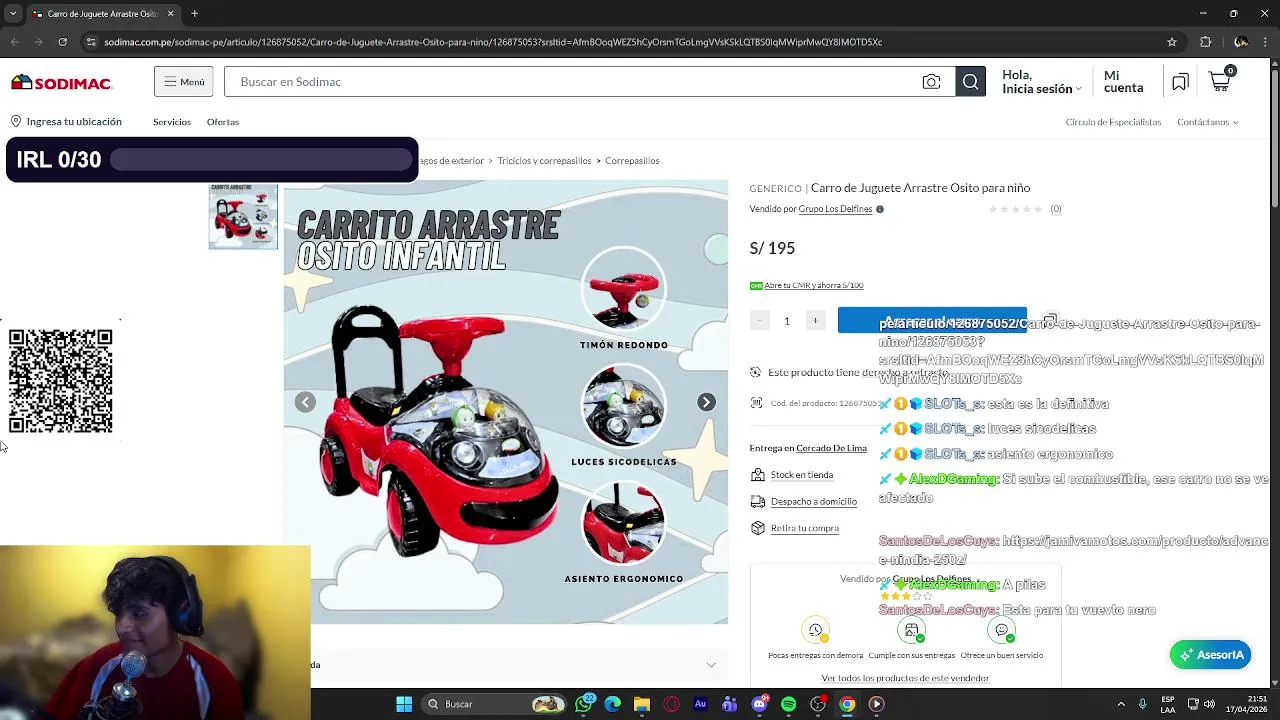The height and width of the screenshot is (720, 1280).
Task: Click seller info icon beside Grupo Los Delfines
Action: pyautogui.click(x=880, y=209)
